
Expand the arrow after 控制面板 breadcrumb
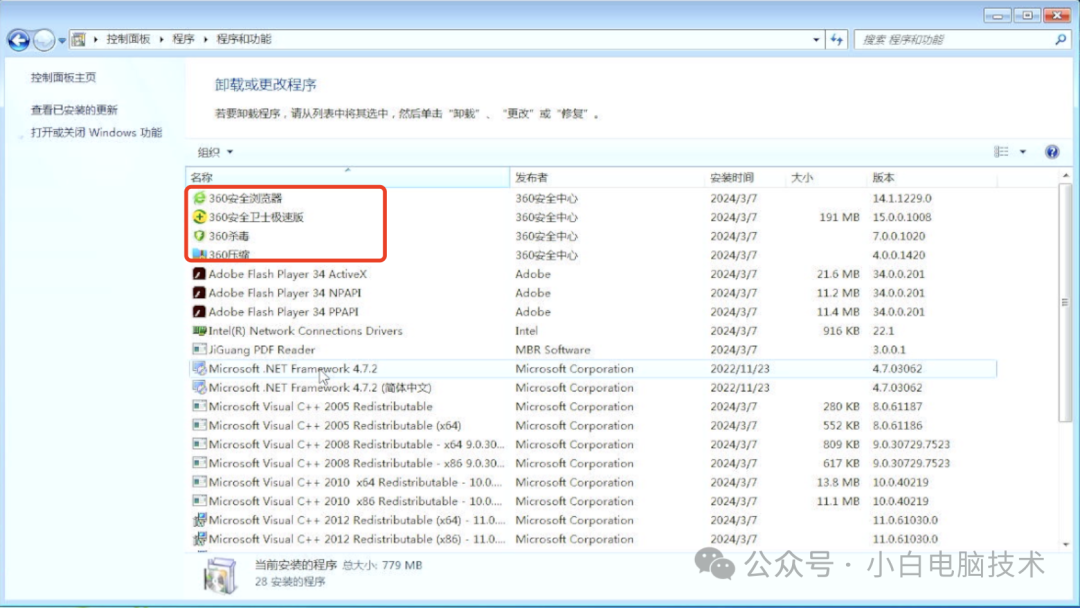[161, 39]
